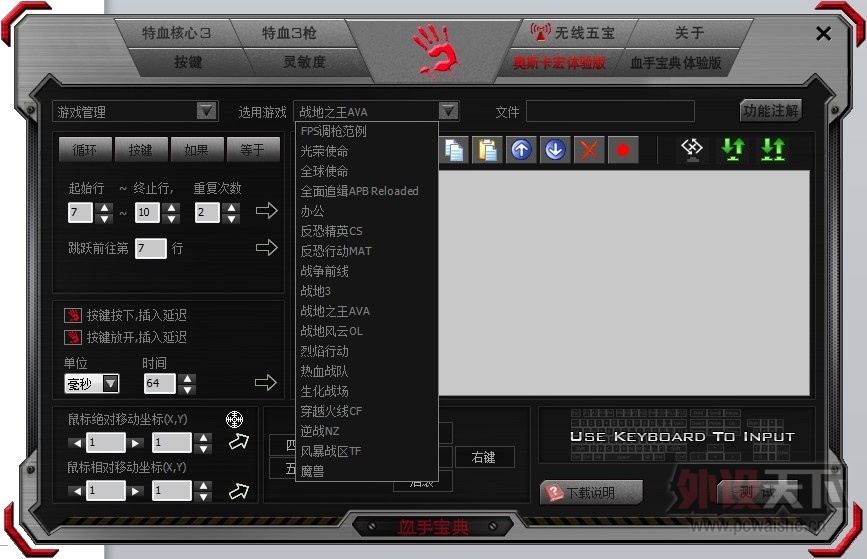Increase the 终止行 value stepper

coord(172,207)
